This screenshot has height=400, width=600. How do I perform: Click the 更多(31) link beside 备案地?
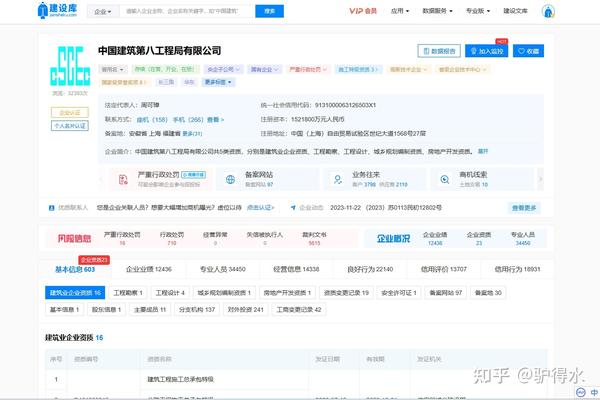pos(192,134)
